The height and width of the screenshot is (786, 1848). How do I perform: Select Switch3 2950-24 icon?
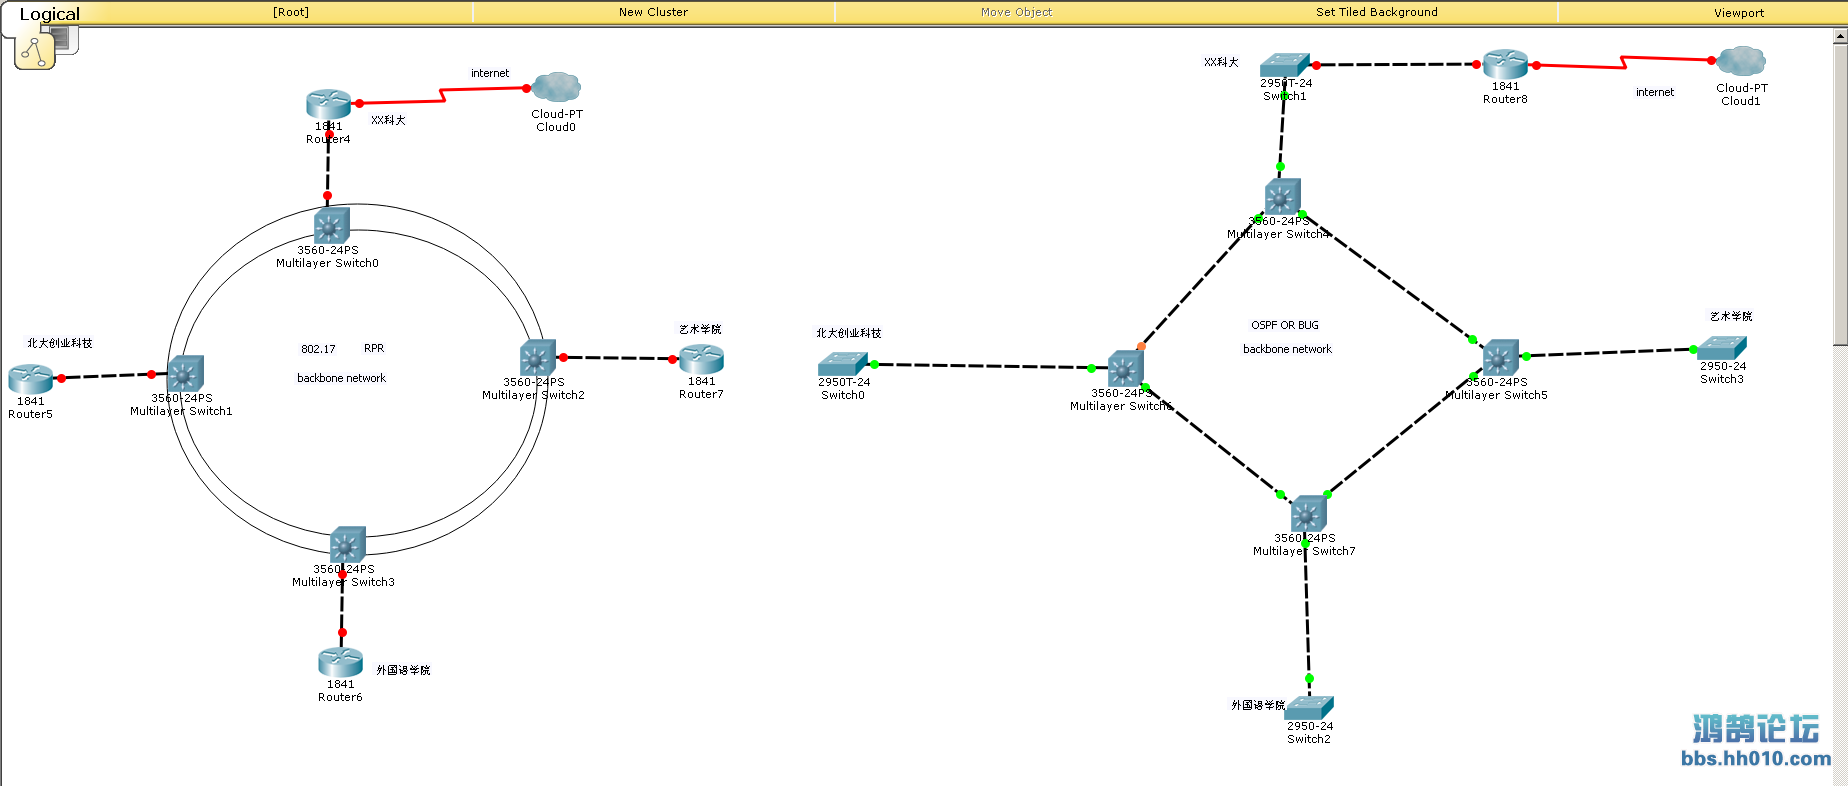coord(1722,348)
